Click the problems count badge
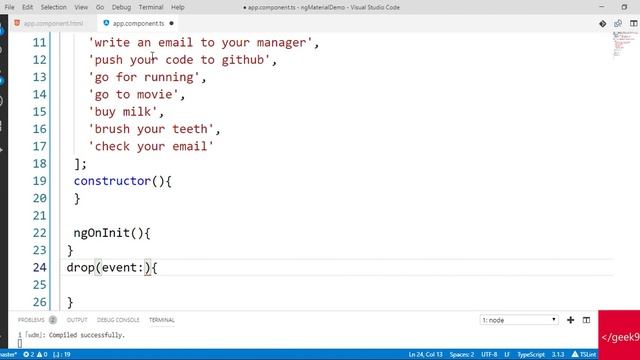The image size is (640, 360). 53,320
